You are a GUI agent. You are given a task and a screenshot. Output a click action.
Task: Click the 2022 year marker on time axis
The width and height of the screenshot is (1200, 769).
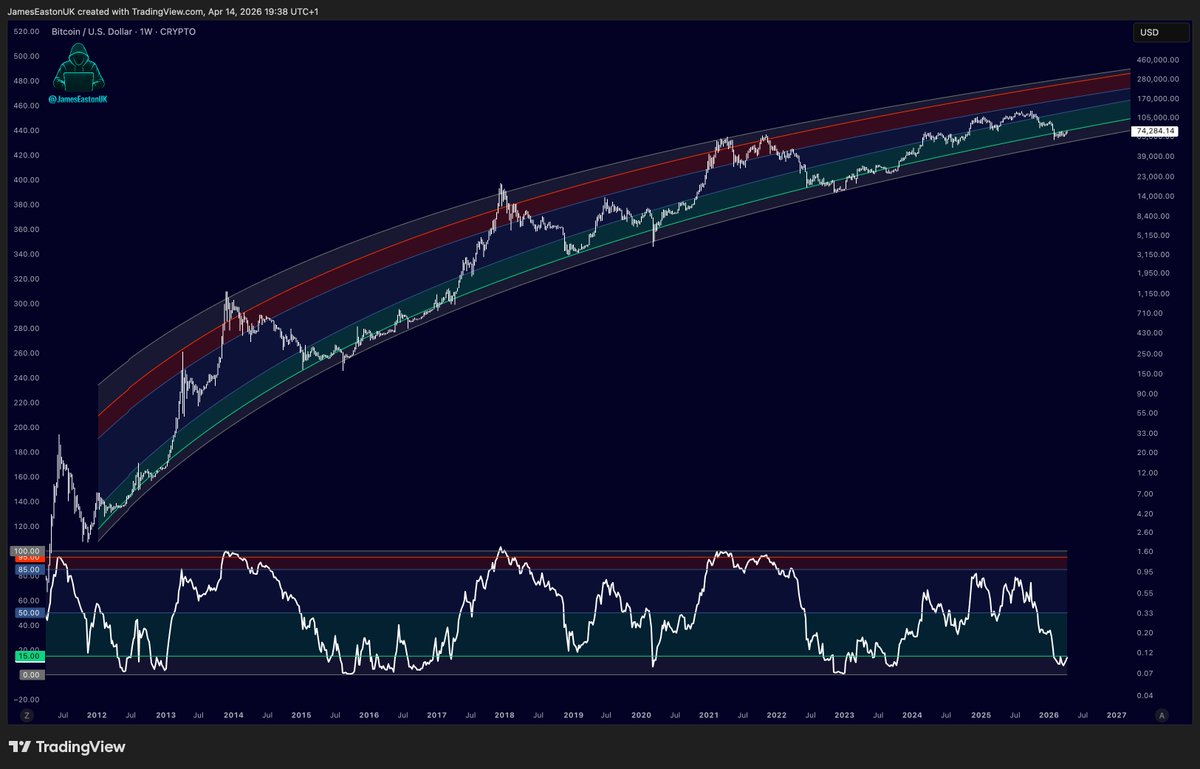click(776, 716)
